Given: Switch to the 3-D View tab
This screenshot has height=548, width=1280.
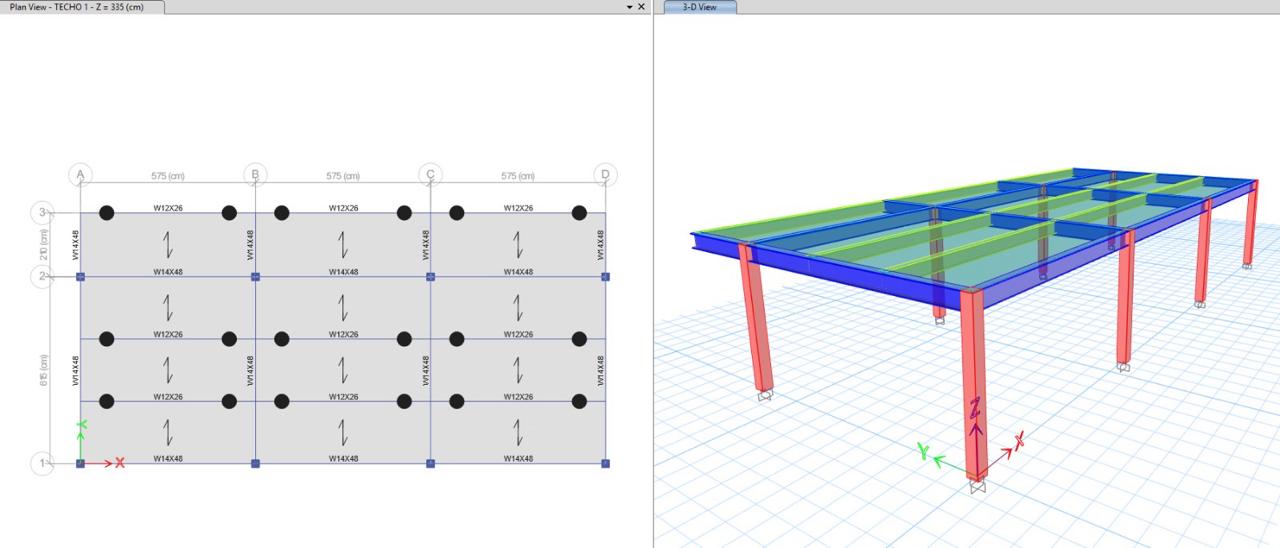Looking at the screenshot, I should point(699,7).
